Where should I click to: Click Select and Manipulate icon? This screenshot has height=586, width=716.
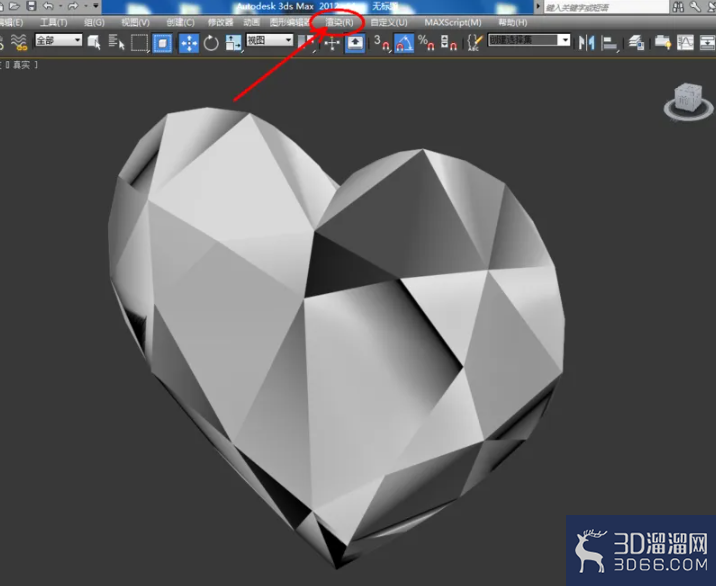332,43
